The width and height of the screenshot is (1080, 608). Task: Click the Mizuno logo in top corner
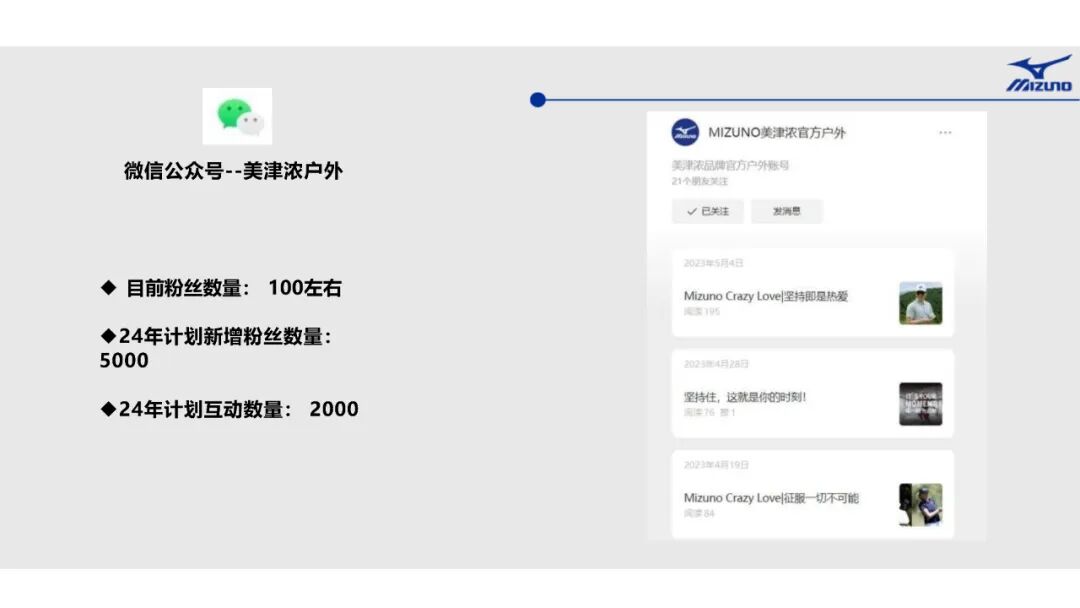[x=1039, y=73]
